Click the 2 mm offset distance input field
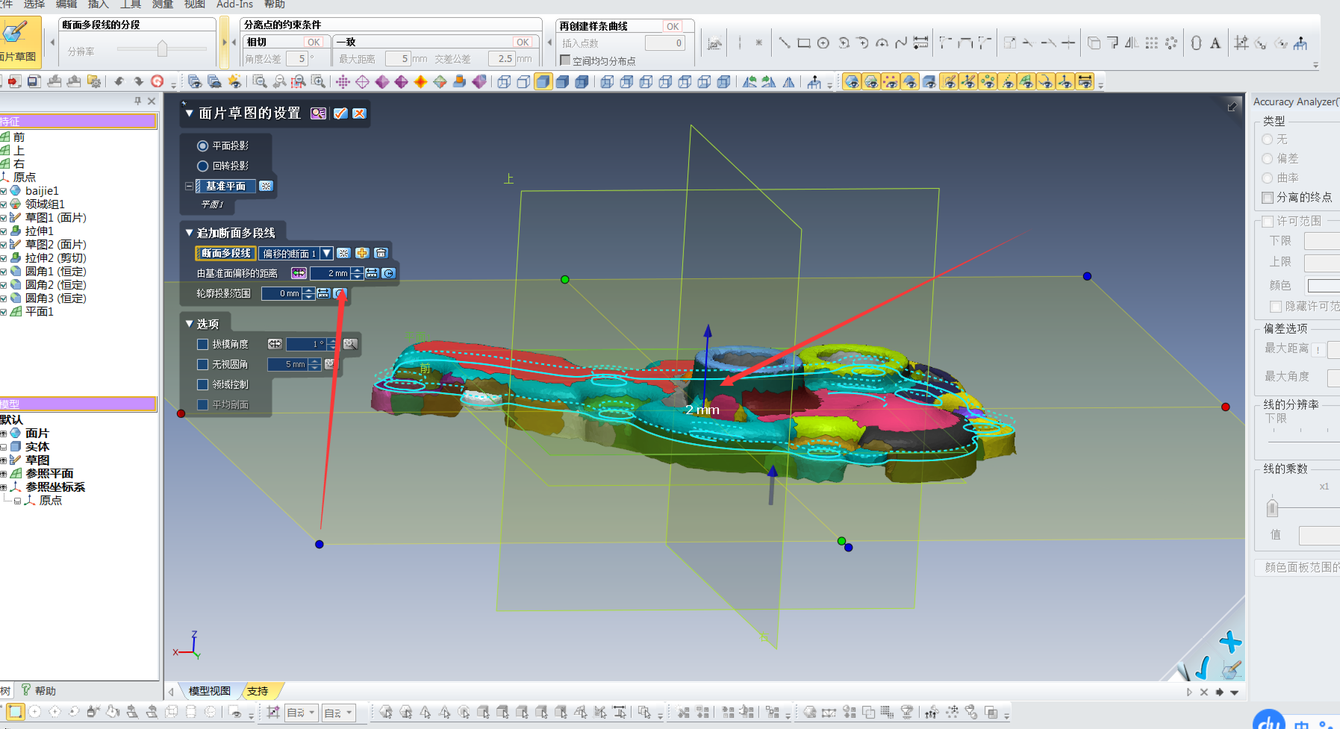1340x729 pixels. [331, 273]
